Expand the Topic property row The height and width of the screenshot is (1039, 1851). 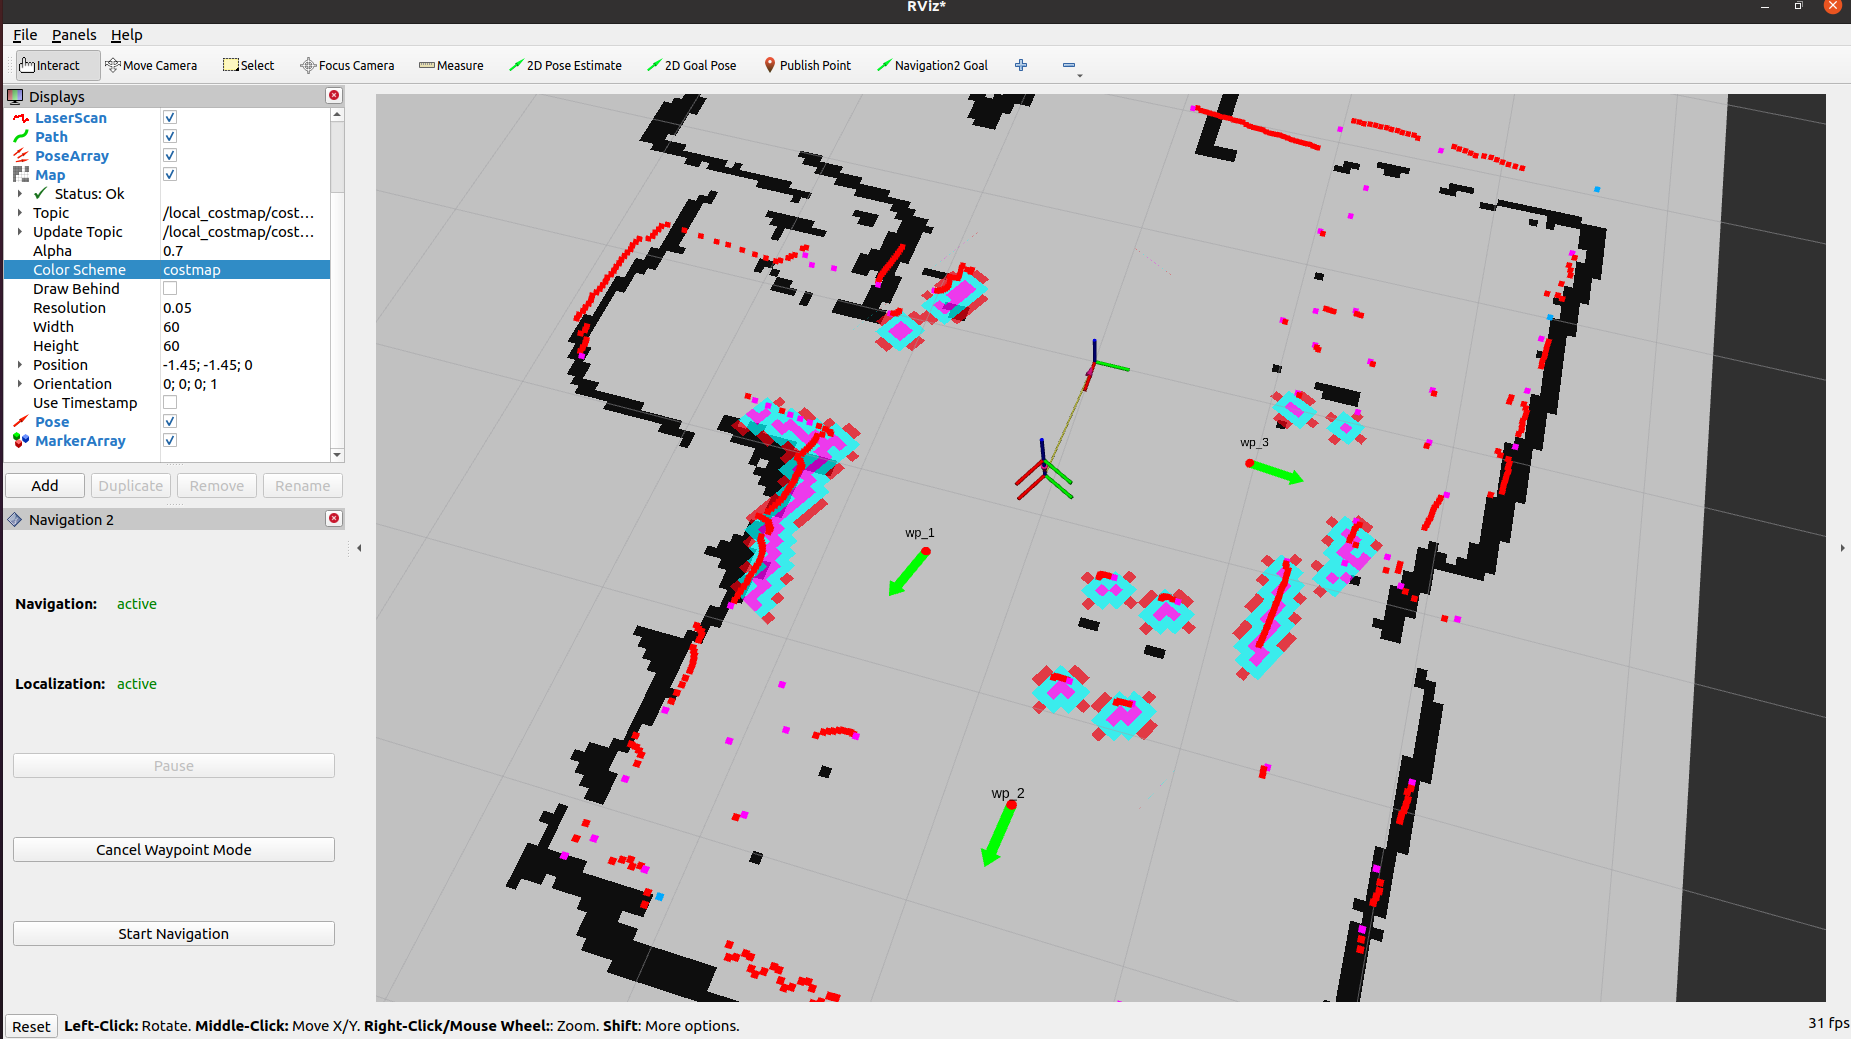point(20,213)
